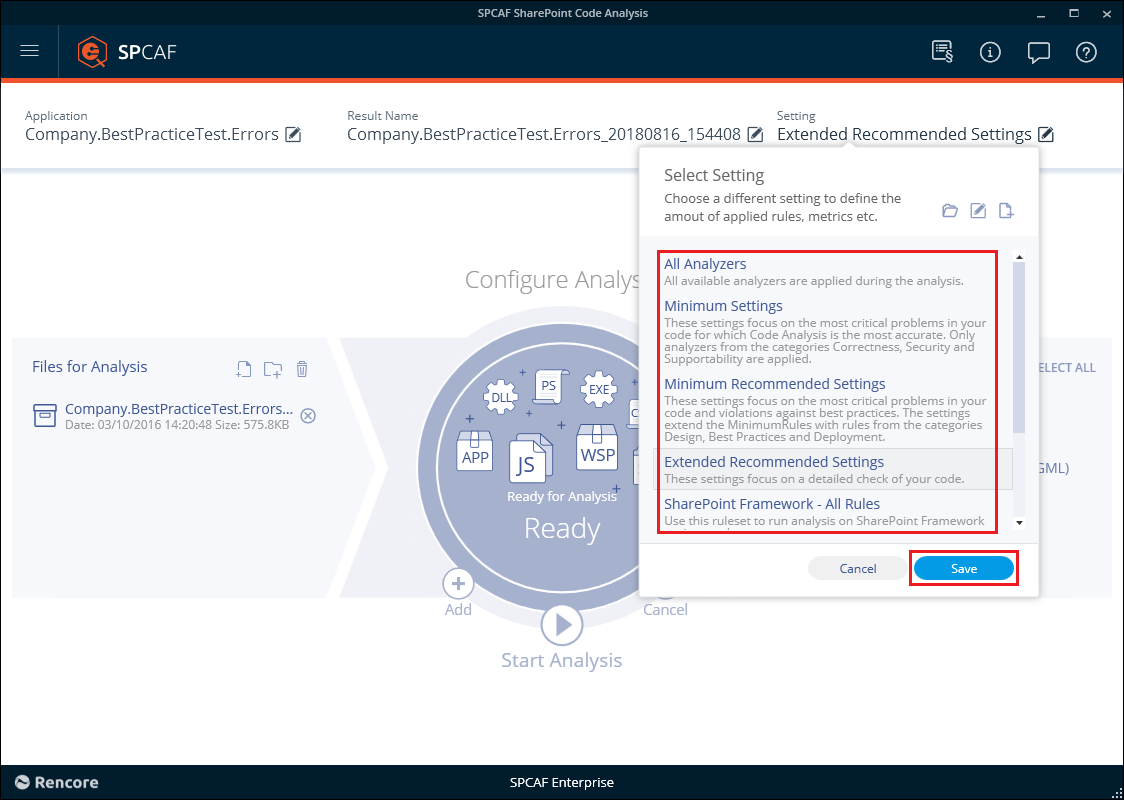Edit the Result Name field

[755, 134]
